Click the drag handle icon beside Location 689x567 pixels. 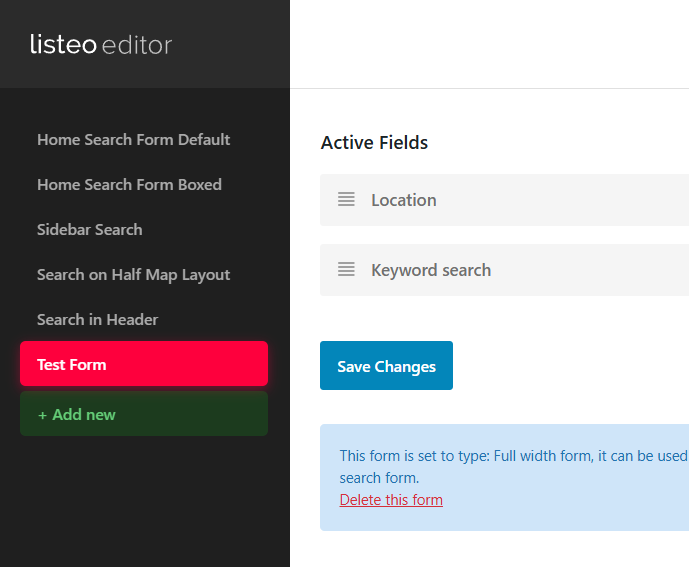(346, 199)
